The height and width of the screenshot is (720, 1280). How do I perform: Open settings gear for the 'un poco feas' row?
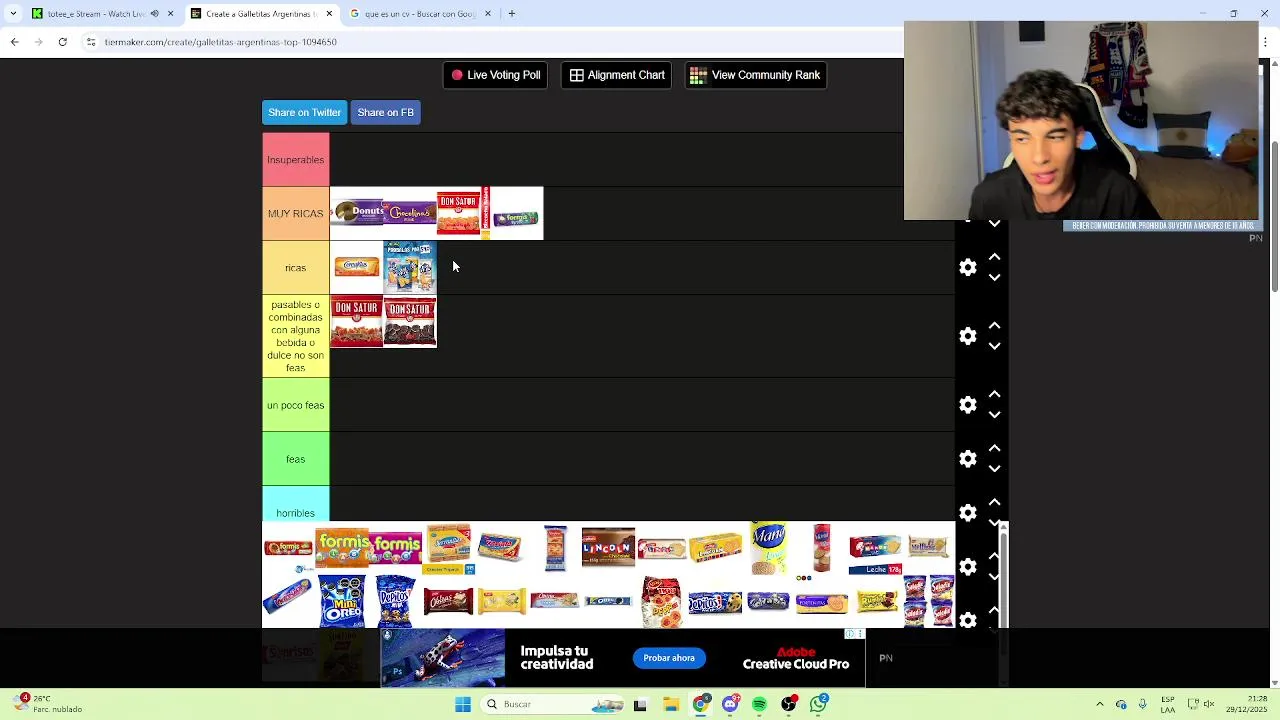coord(968,405)
